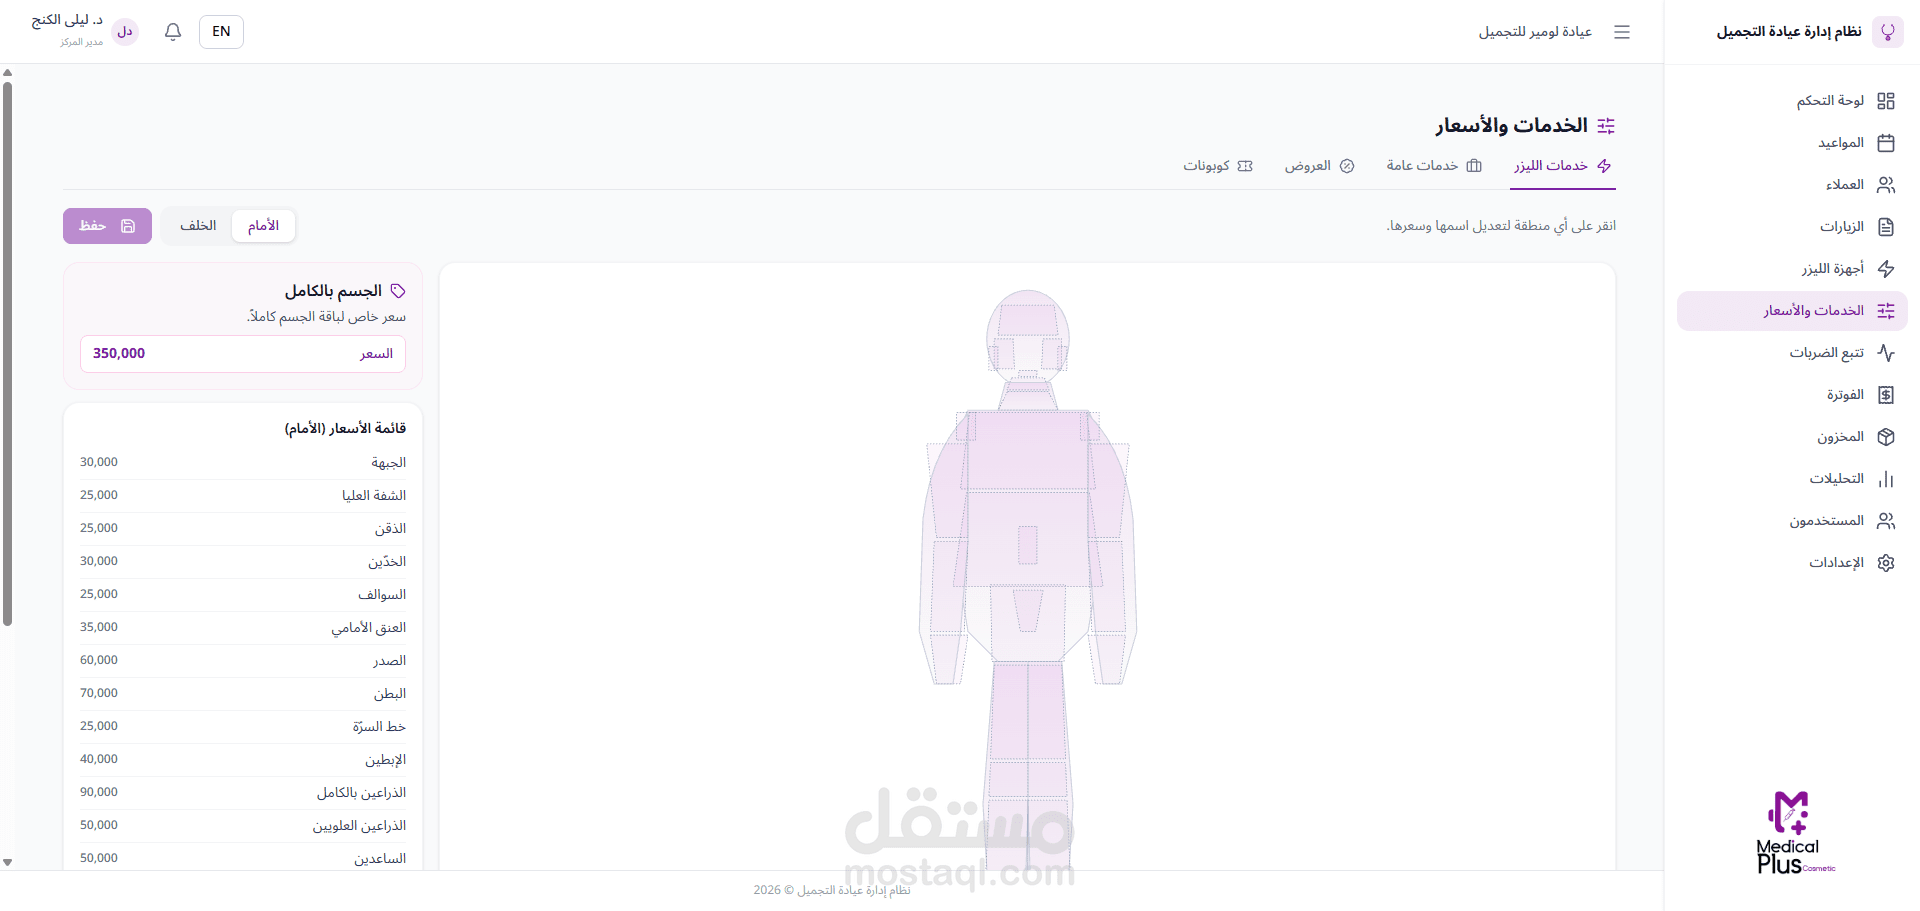Click the الساعدين price row
The width and height of the screenshot is (1920, 911).
pos(243,859)
